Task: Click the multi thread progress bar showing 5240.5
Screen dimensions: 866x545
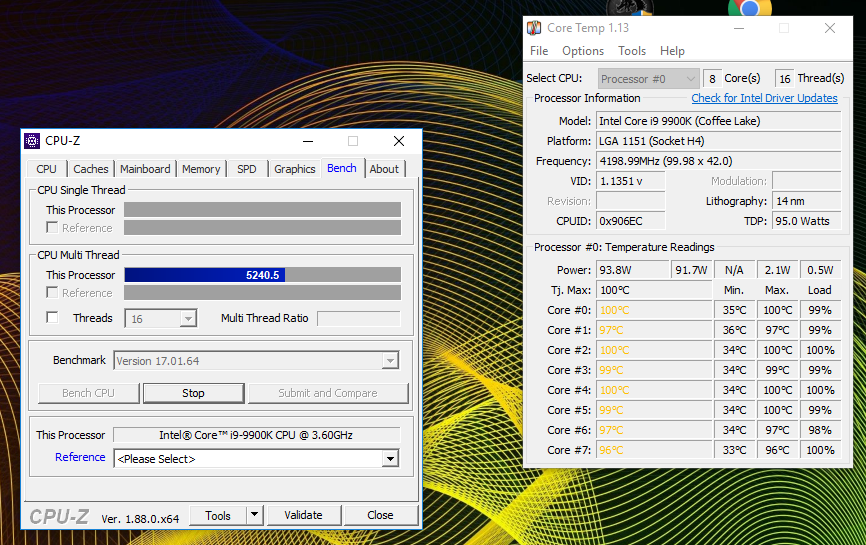Action: [262, 275]
